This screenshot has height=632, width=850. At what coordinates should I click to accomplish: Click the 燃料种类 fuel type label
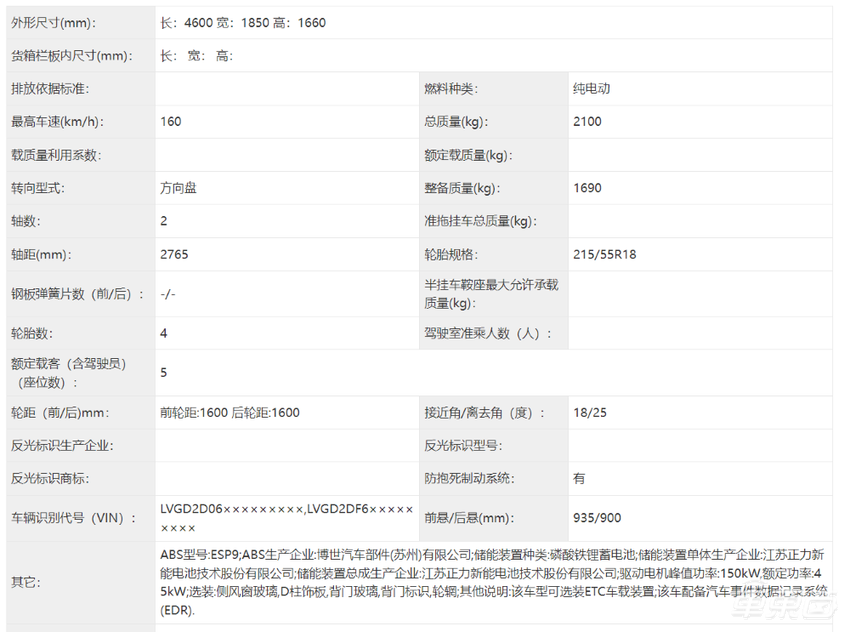[452, 89]
